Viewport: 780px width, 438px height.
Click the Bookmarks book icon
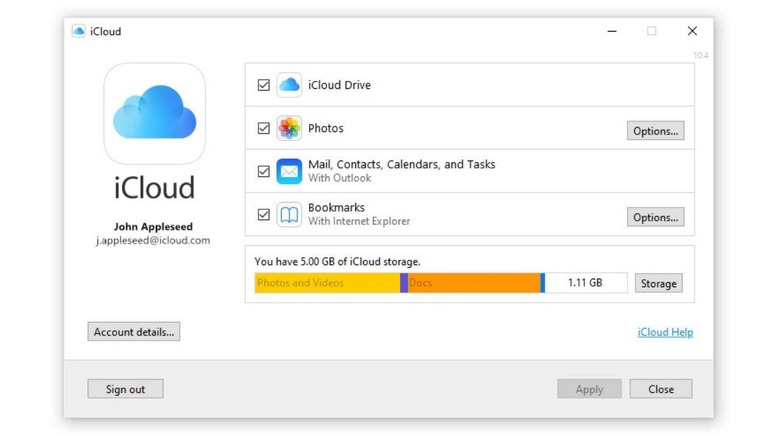click(289, 214)
